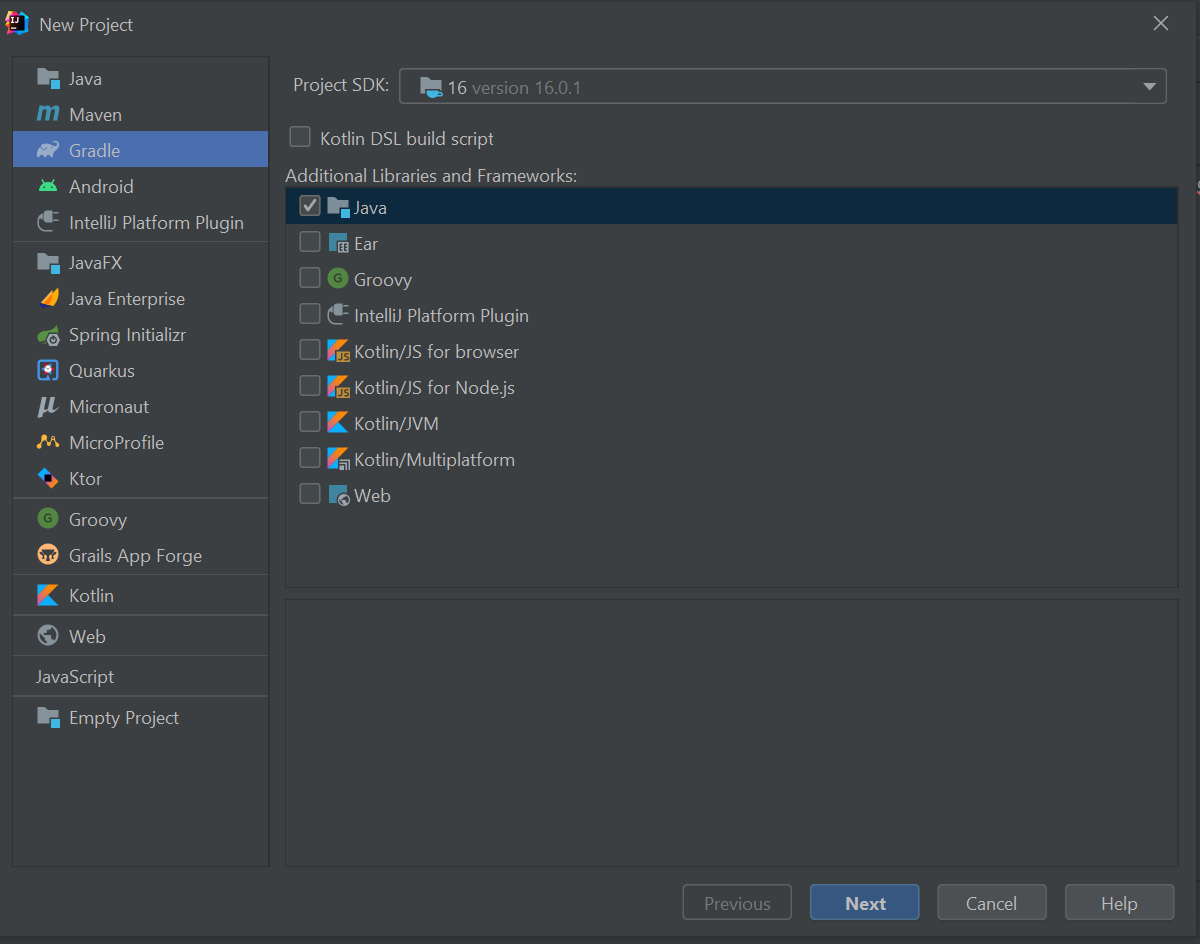Click the JavaFX folder icon
Image resolution: width=1200 pixels, height=944 pixels.
pos(48,262)
